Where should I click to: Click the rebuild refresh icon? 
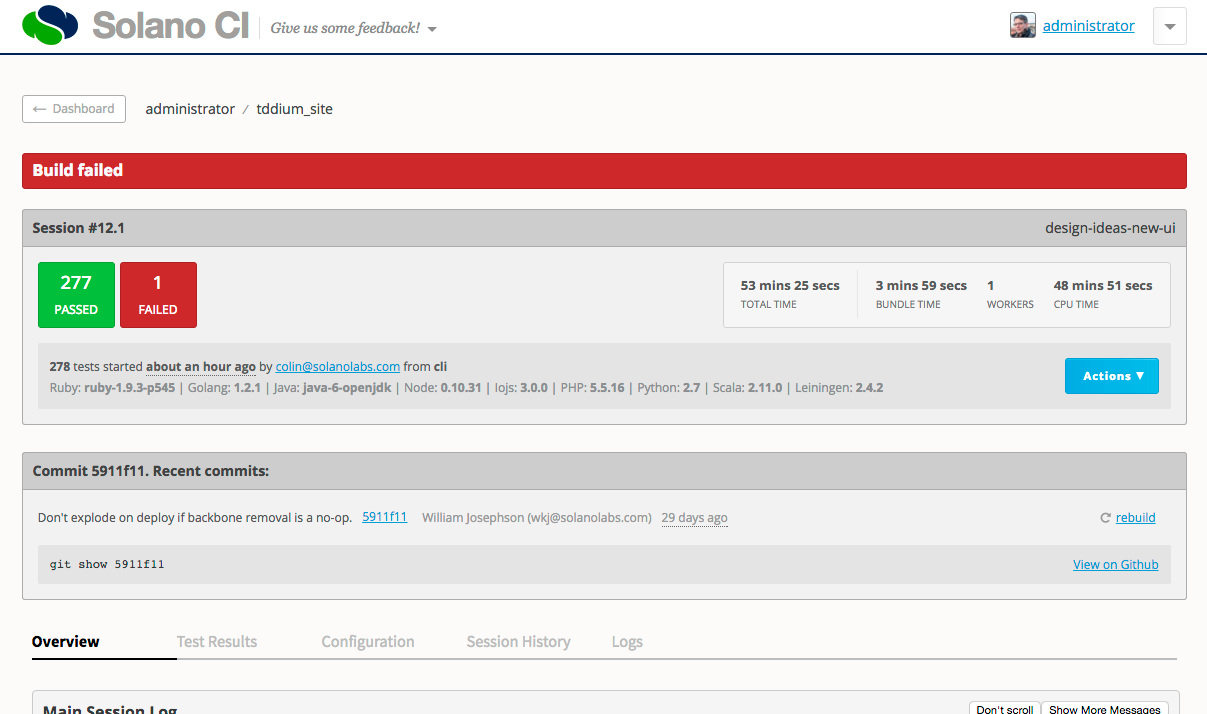(x=1105, y=518)
